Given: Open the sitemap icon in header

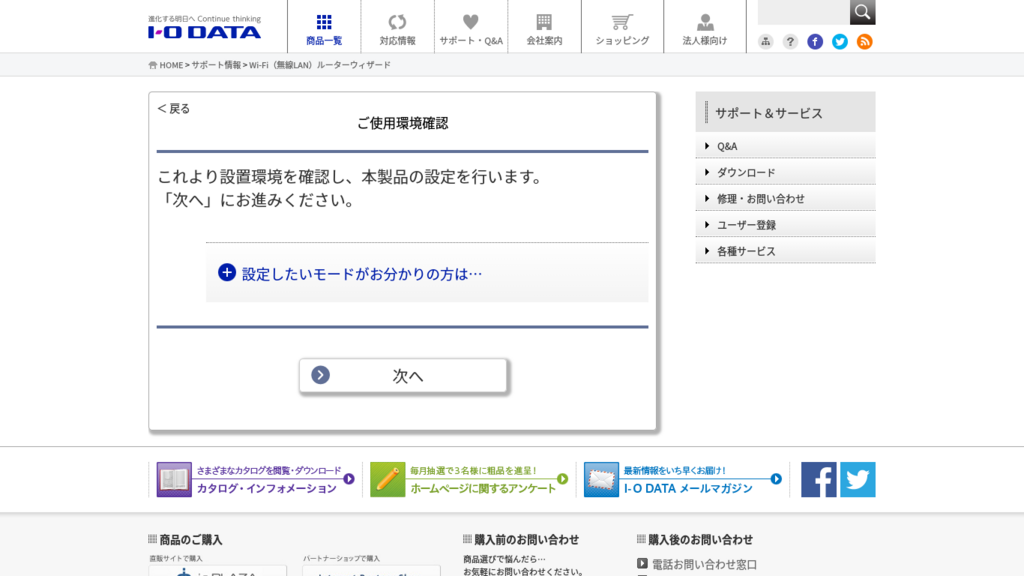Looking at the screenshot, I should pos(765,42).
